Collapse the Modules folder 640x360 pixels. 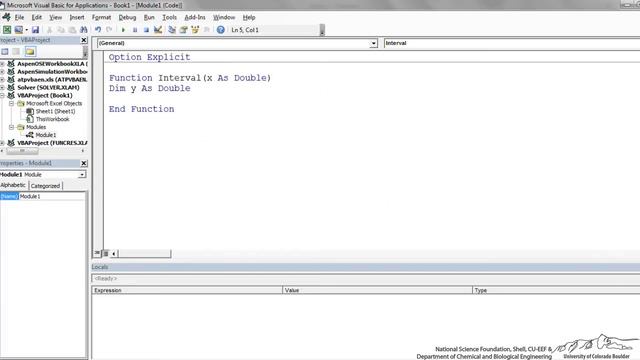12,127
